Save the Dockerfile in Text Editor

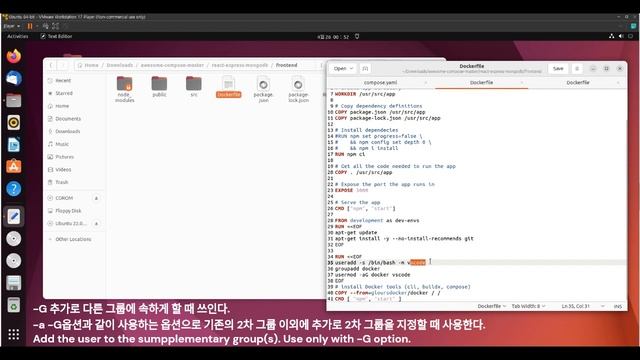click(x=558, y=69)
